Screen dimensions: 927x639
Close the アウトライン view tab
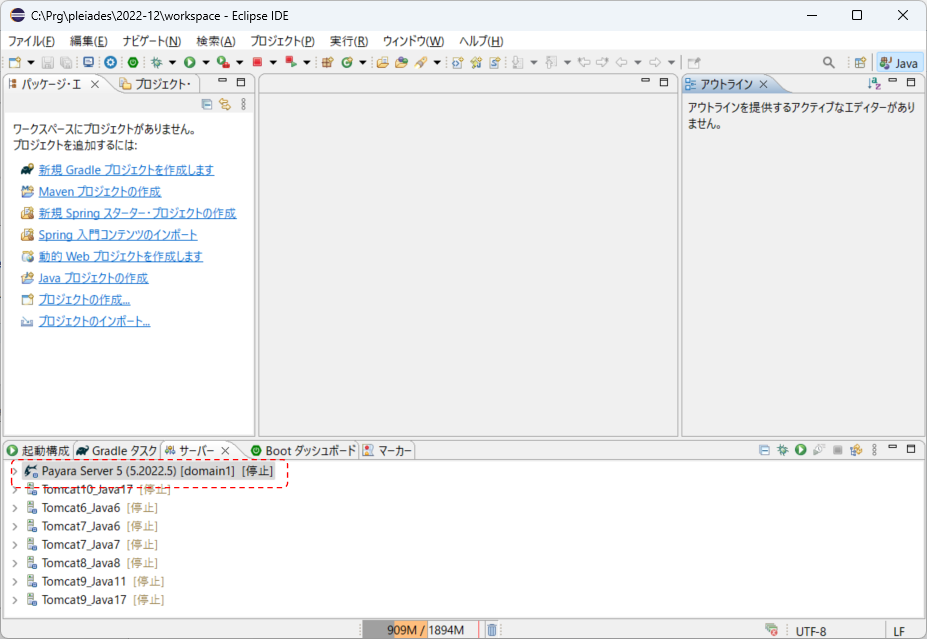coord(763,84)
